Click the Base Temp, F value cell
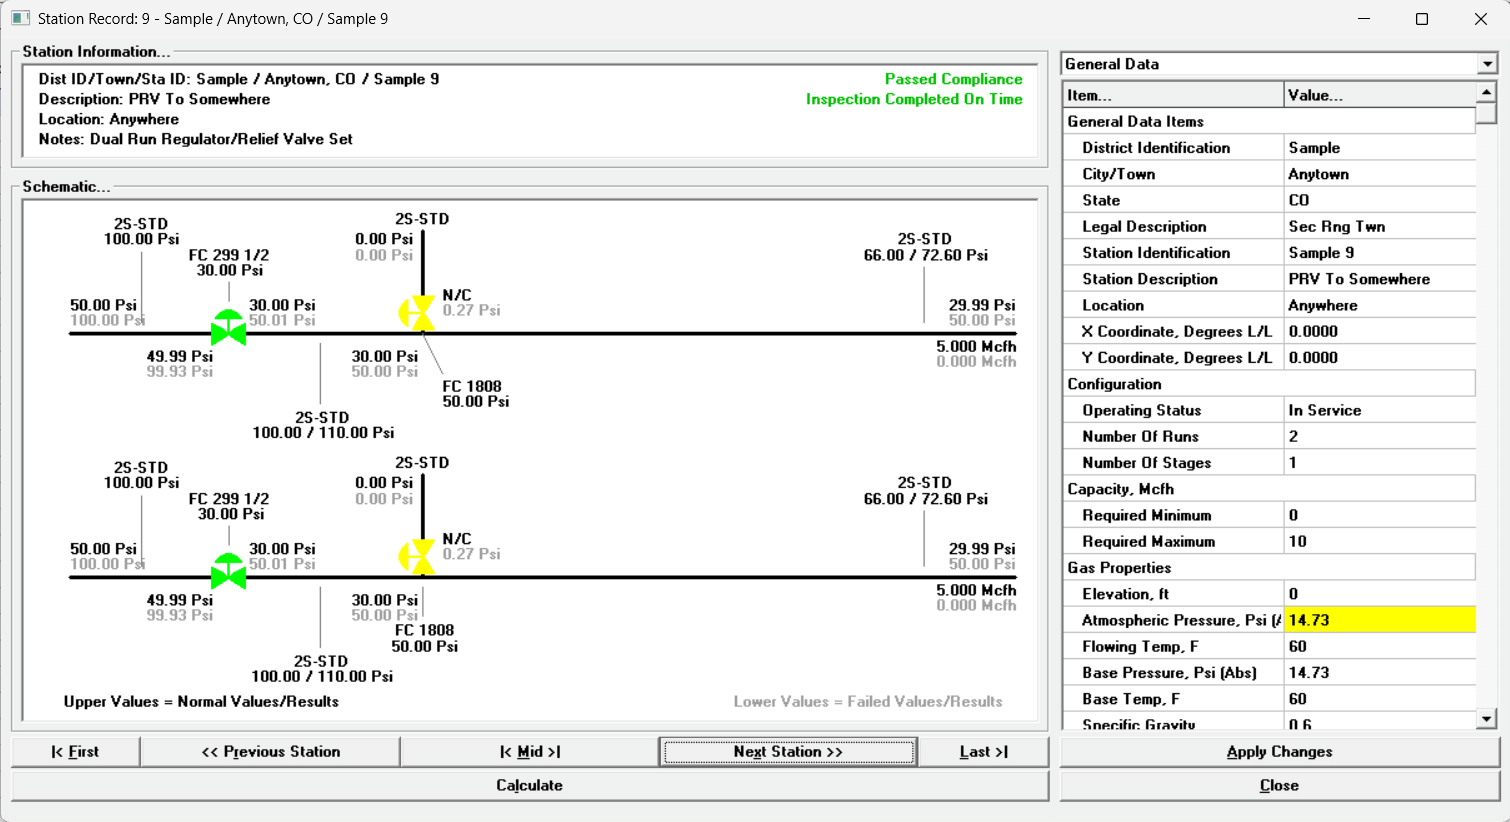 [1380, 699]
